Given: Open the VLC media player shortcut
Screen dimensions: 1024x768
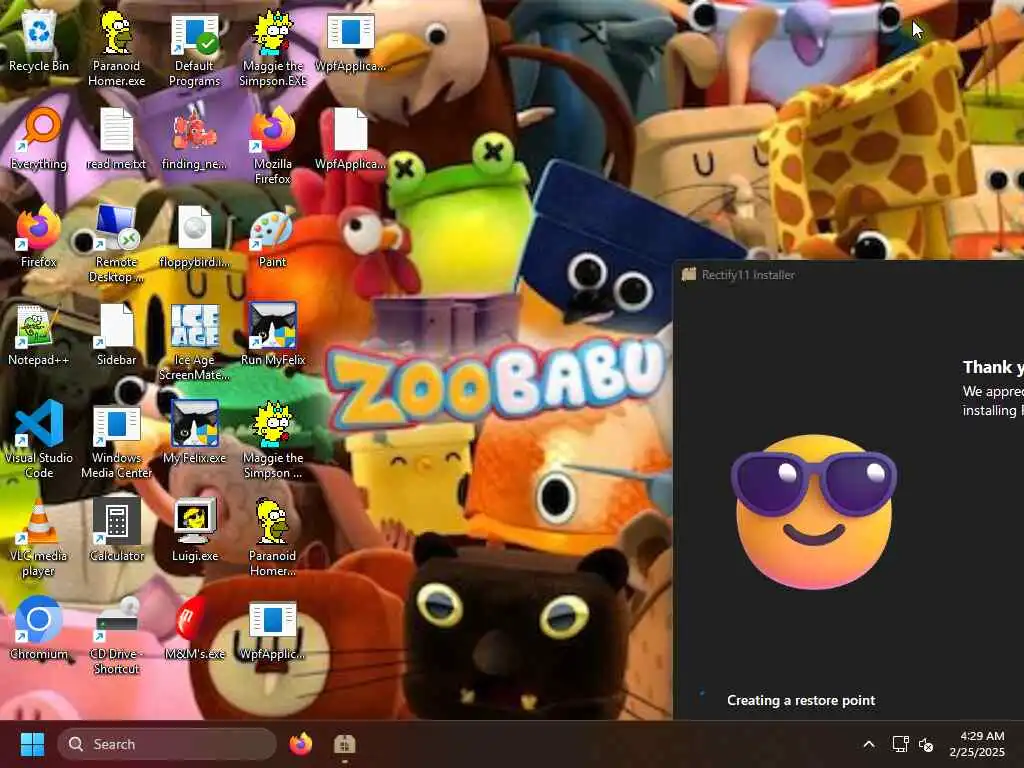Looking at the screenshot, I should click(39, 538).
